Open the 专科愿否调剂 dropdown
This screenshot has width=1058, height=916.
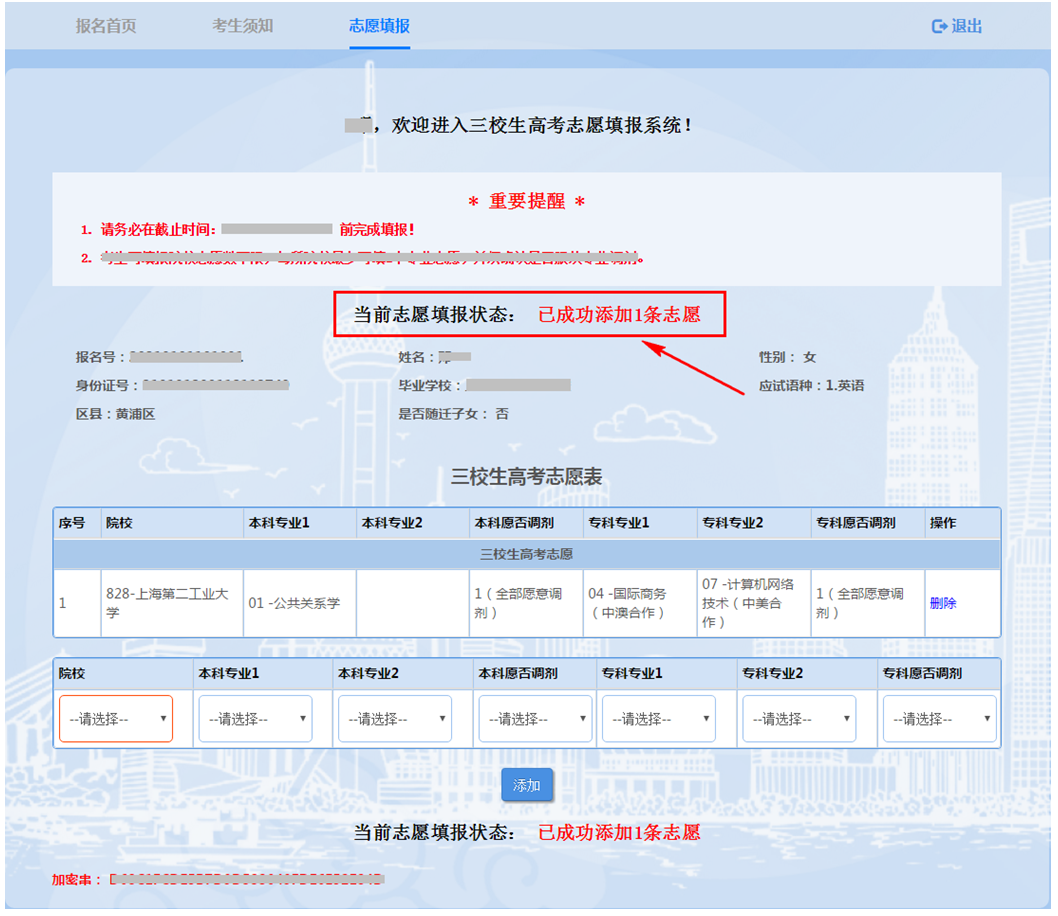click(940, 719)
